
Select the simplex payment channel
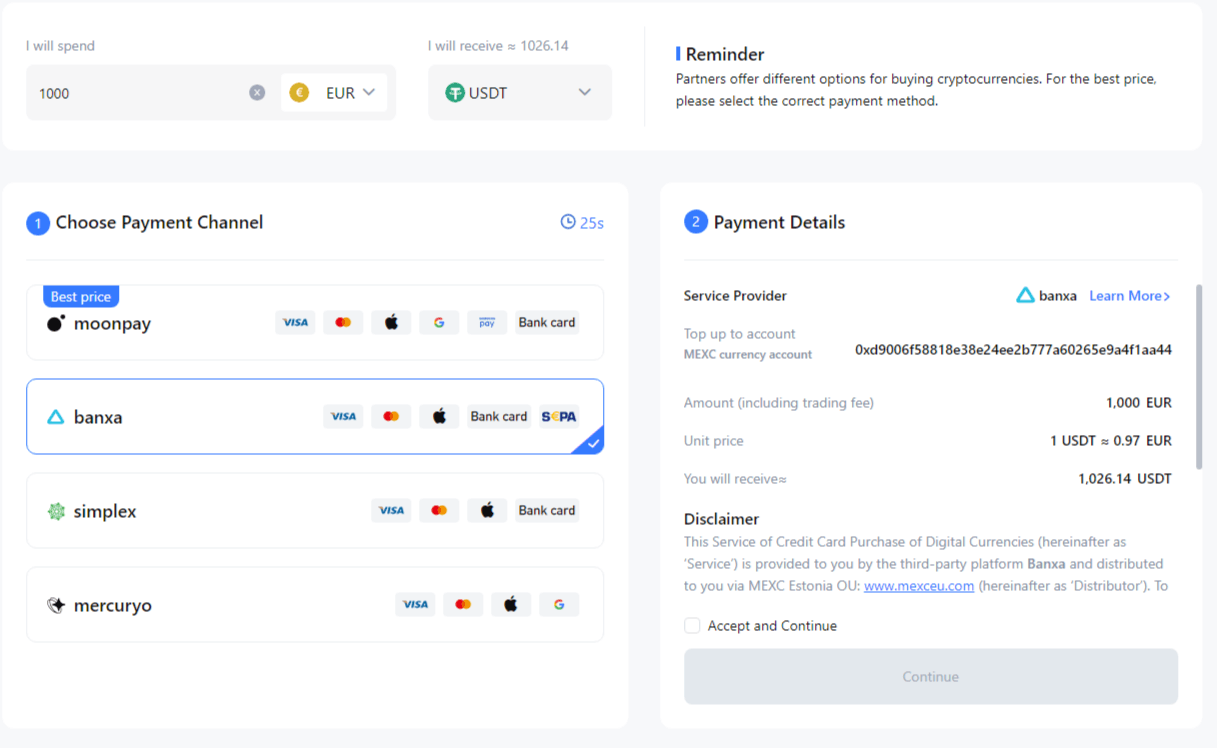(x=104, y=512)
